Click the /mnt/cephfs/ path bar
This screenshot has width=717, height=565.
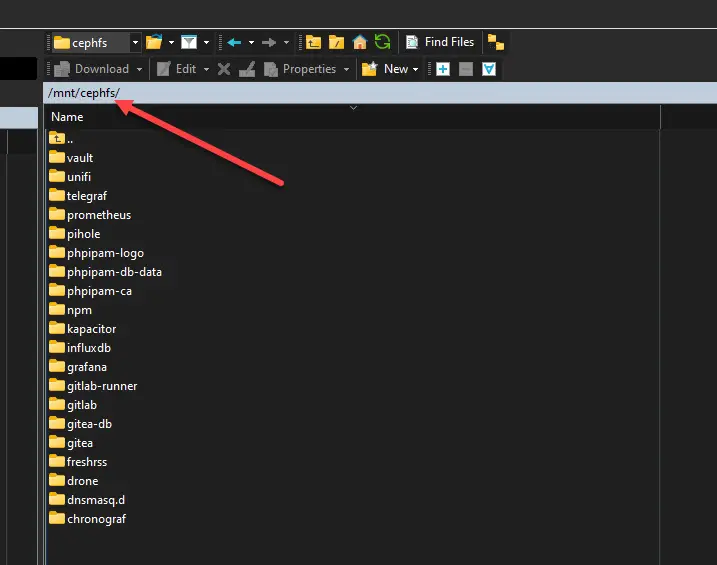pyautogui.click(x=380, y=93)
